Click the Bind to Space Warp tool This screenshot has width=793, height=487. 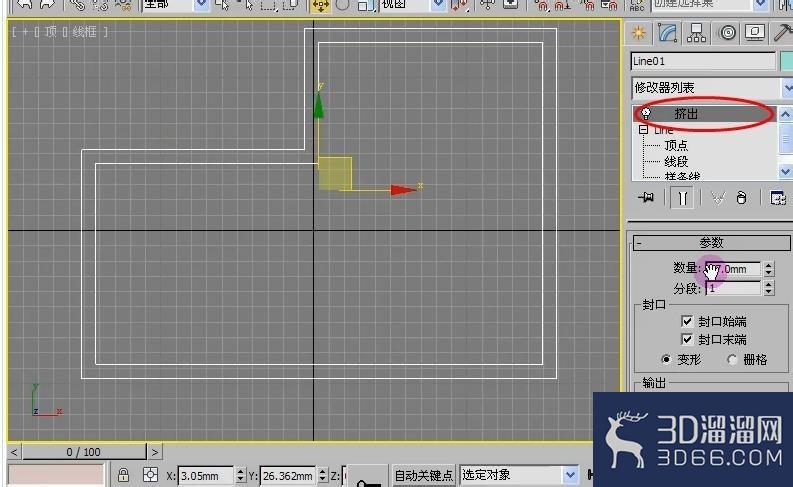pos(123,5)
